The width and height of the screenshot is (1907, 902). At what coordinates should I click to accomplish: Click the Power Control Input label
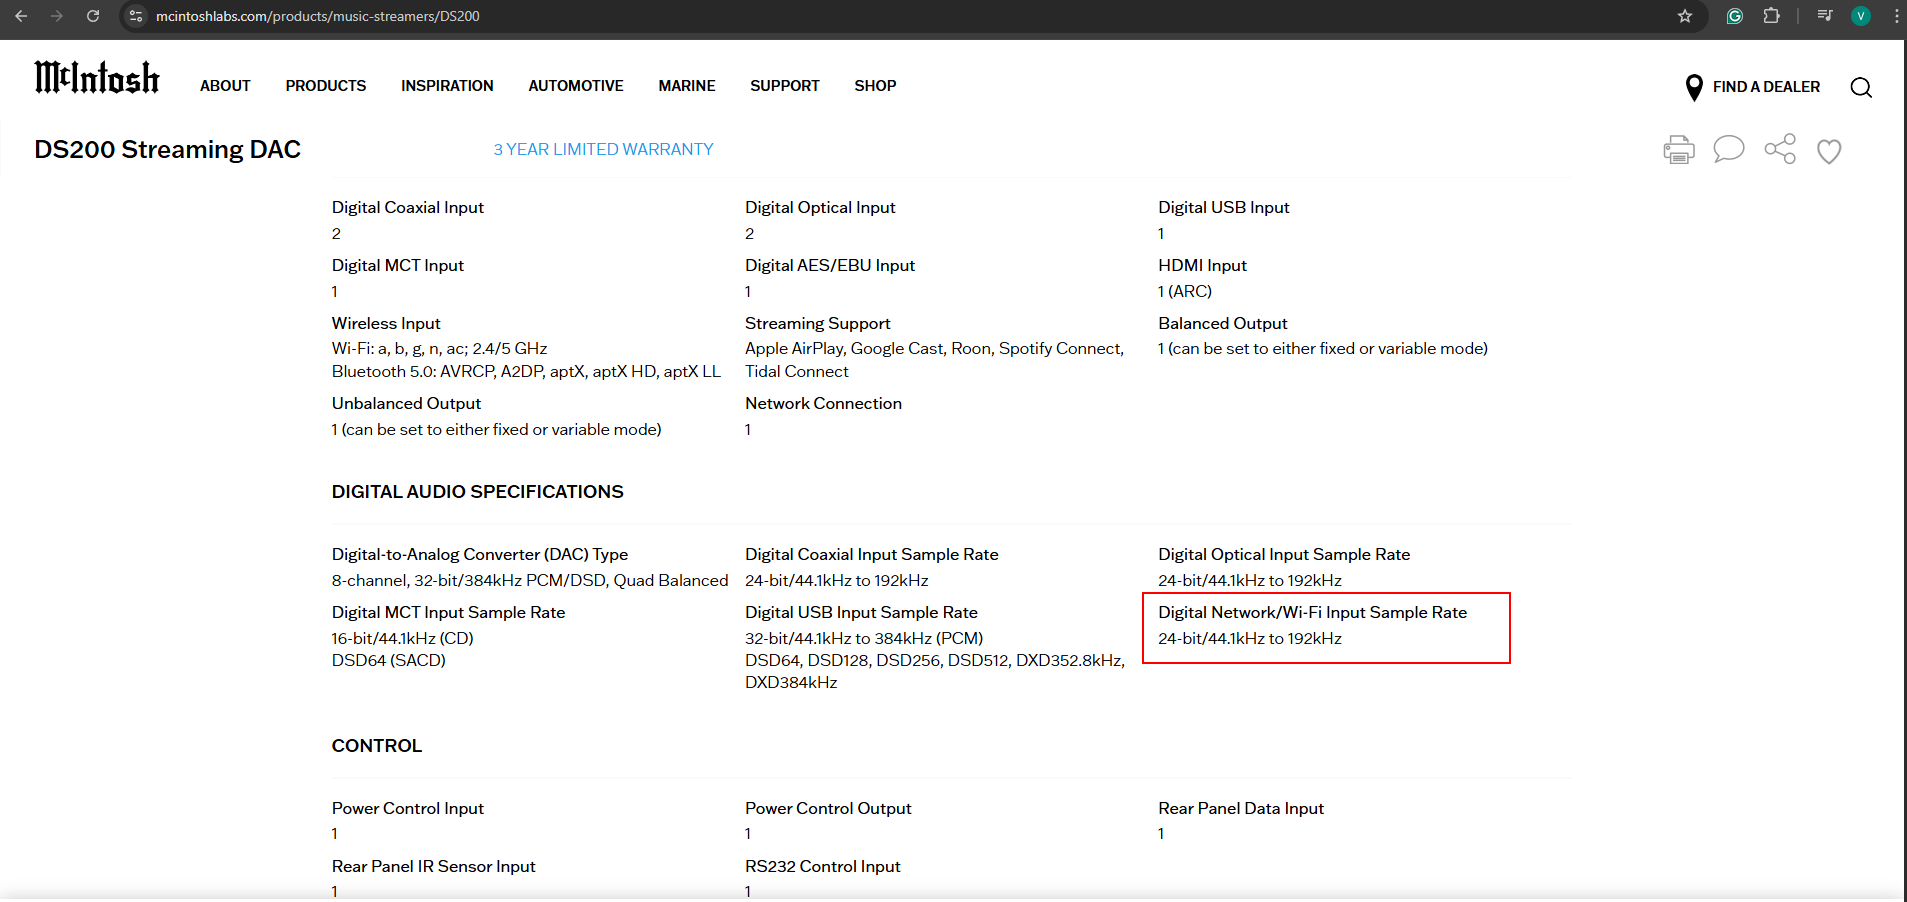coord(408,808)
